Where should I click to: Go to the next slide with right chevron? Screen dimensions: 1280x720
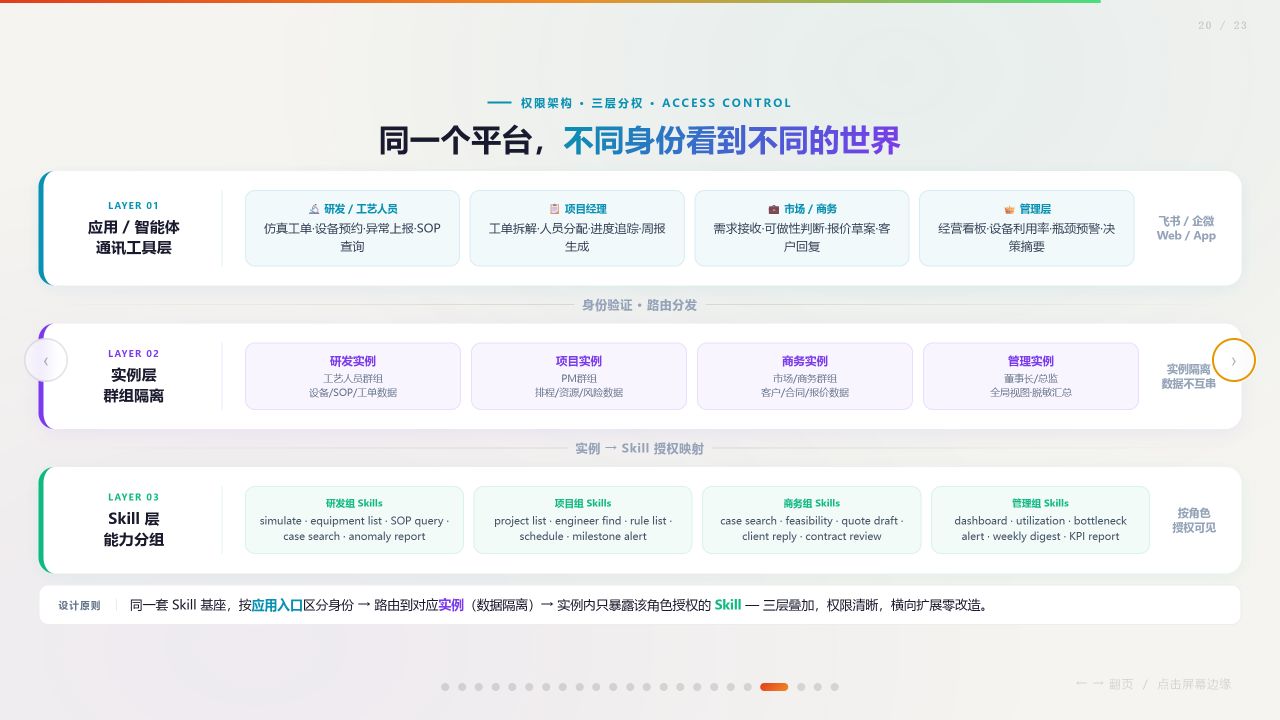tap(1233, 360)
